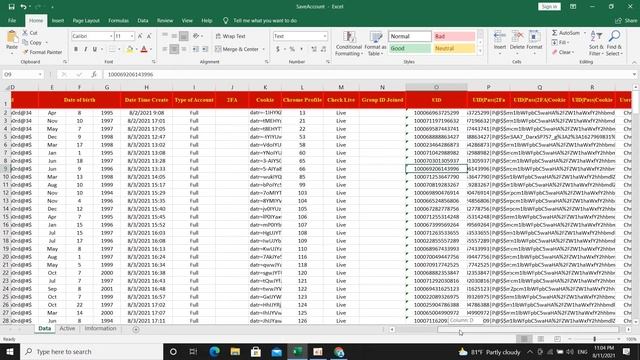Image resolution: width=640 pixels, height=360 pixels.
Task: Click Sign in button
Action: [x=549, y=7]
